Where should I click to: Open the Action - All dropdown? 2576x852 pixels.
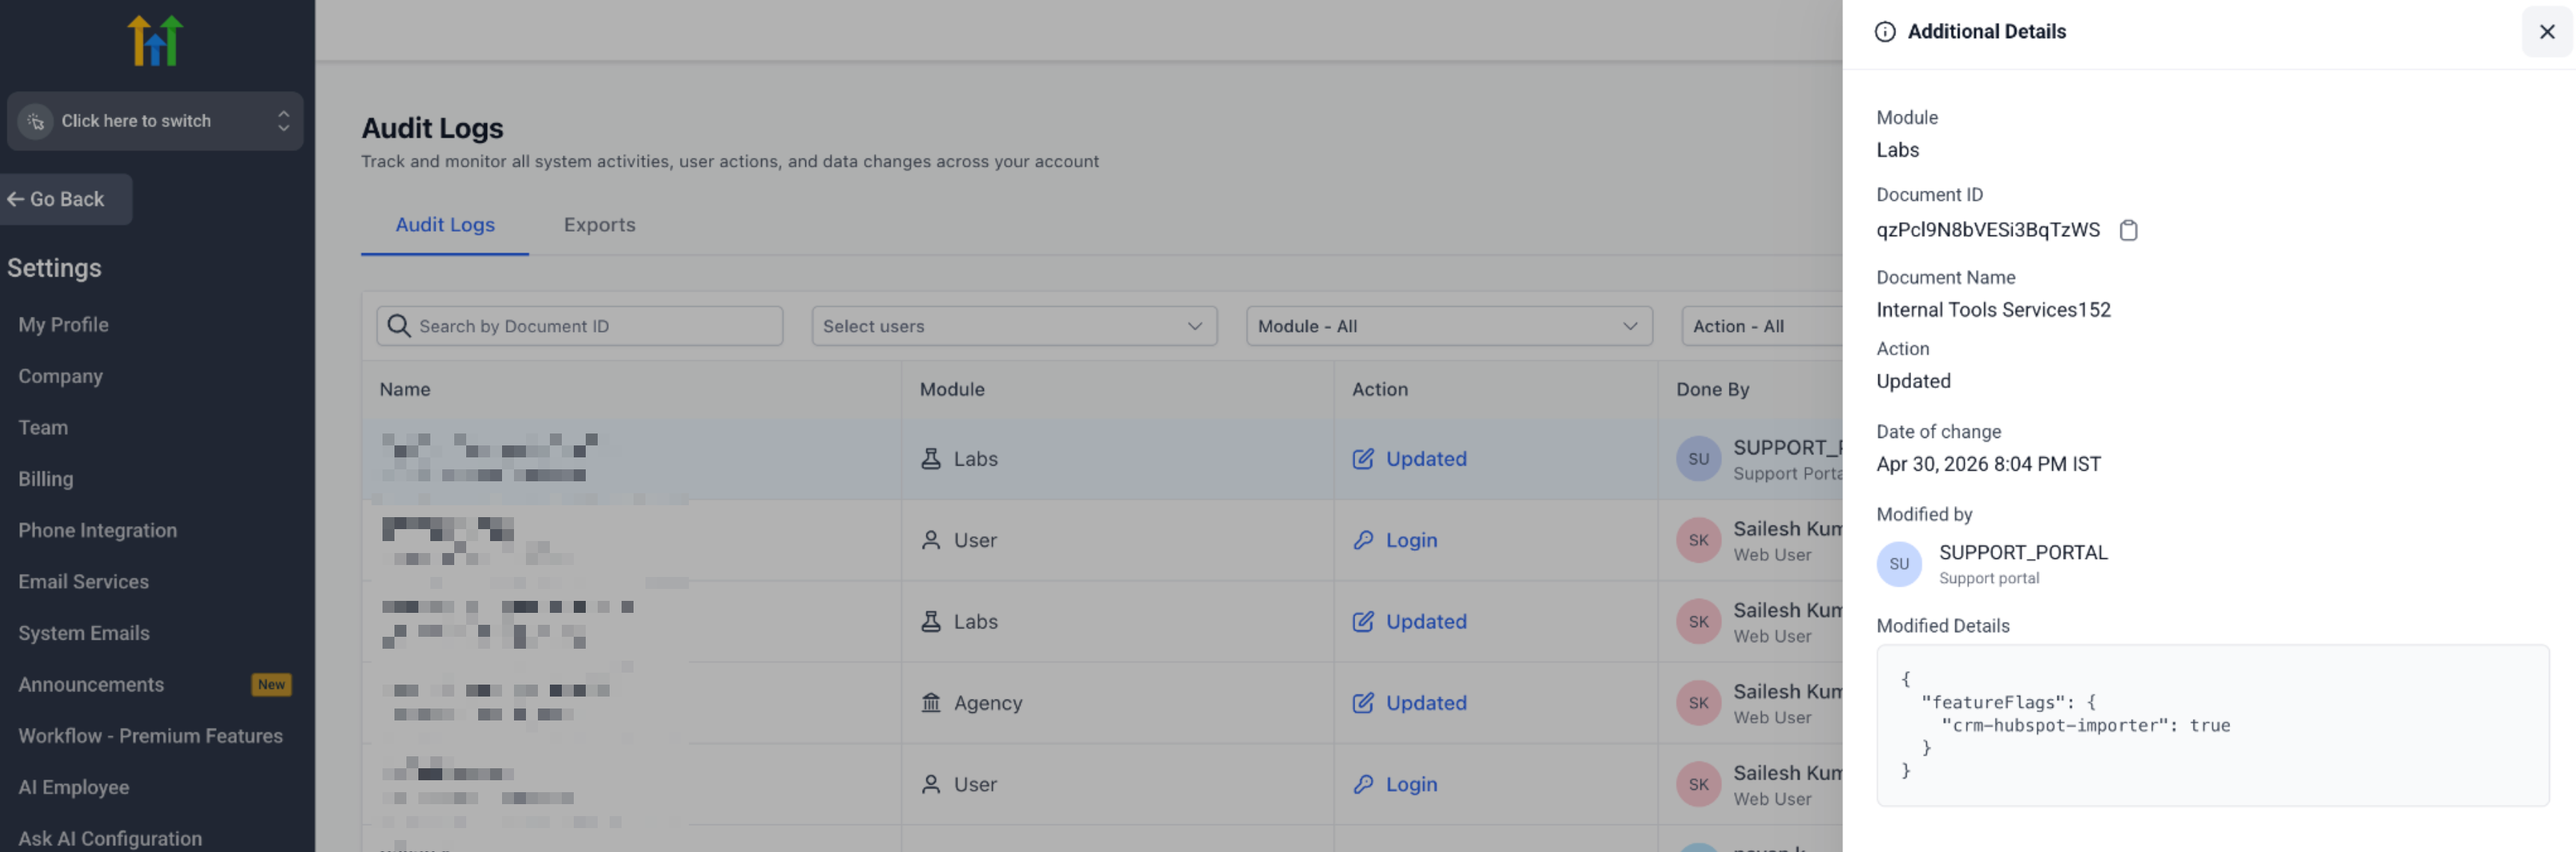pyautogui.click(x=1762, y=326)
